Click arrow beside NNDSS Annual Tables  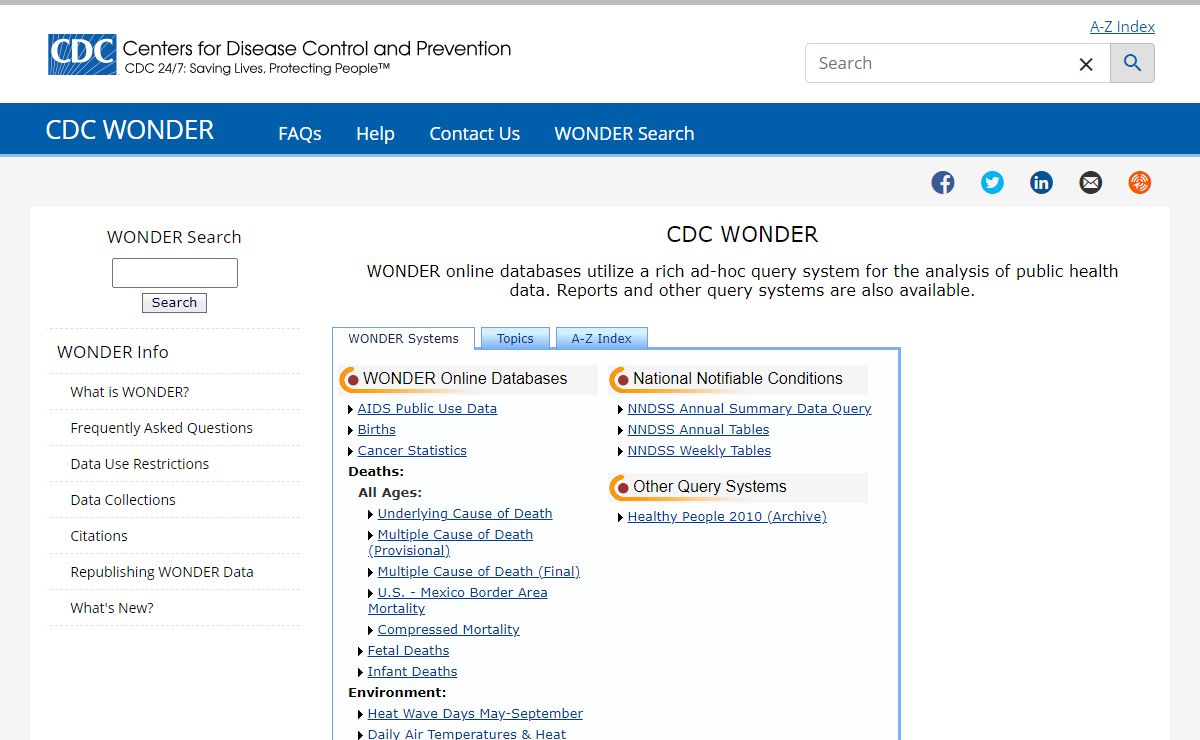pos(621,430)
